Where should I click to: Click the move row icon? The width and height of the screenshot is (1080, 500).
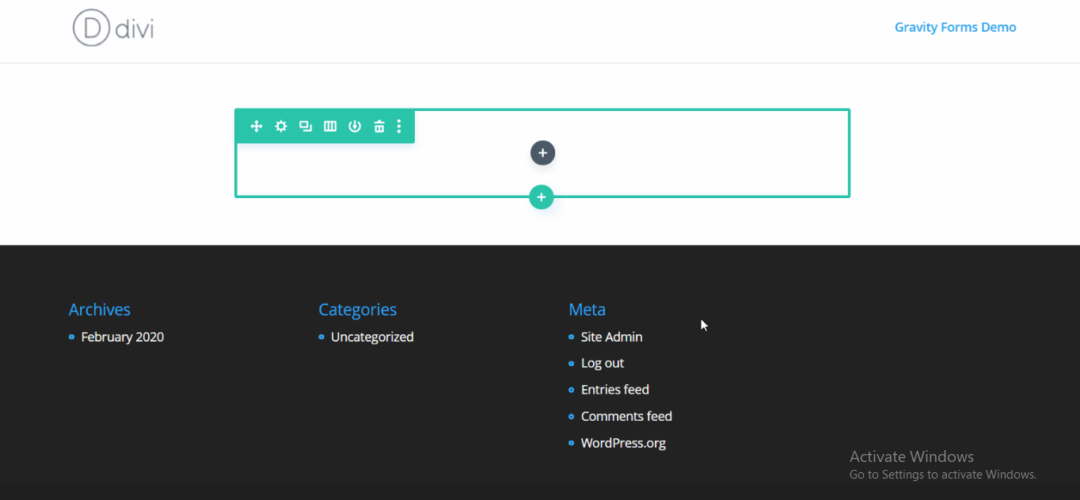[256, 126]
